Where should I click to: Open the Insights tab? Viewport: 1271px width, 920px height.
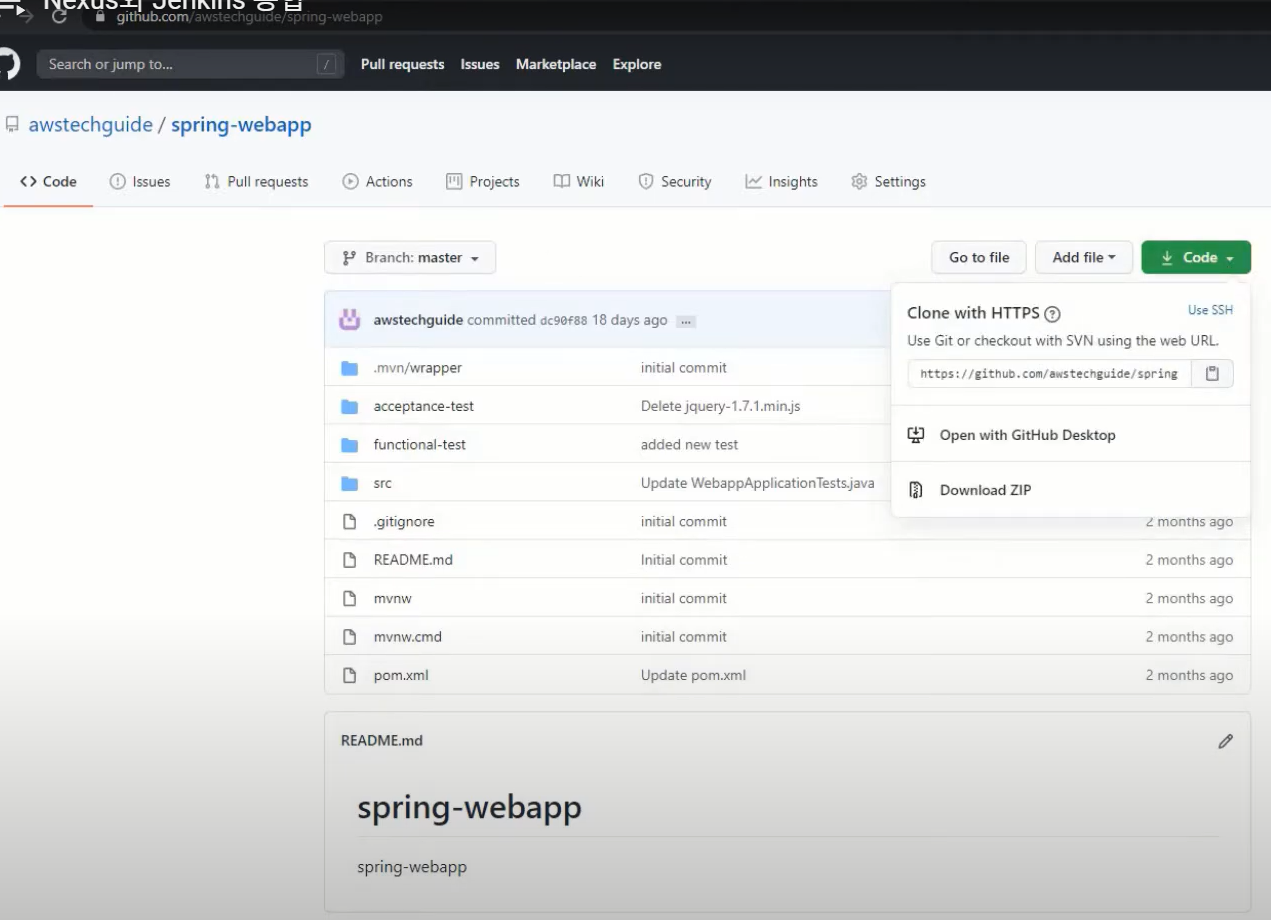(781, 182)
